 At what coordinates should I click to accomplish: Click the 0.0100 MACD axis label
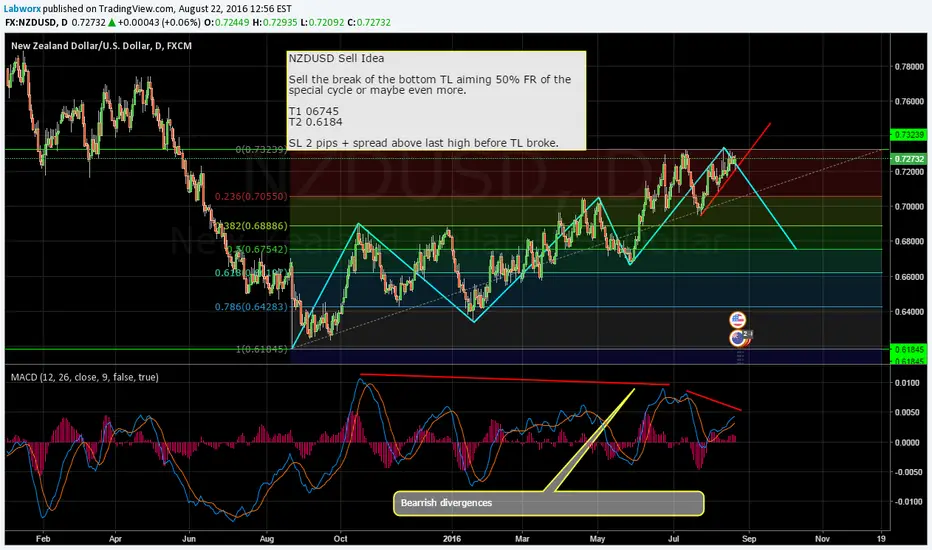[x=909, y=383]
